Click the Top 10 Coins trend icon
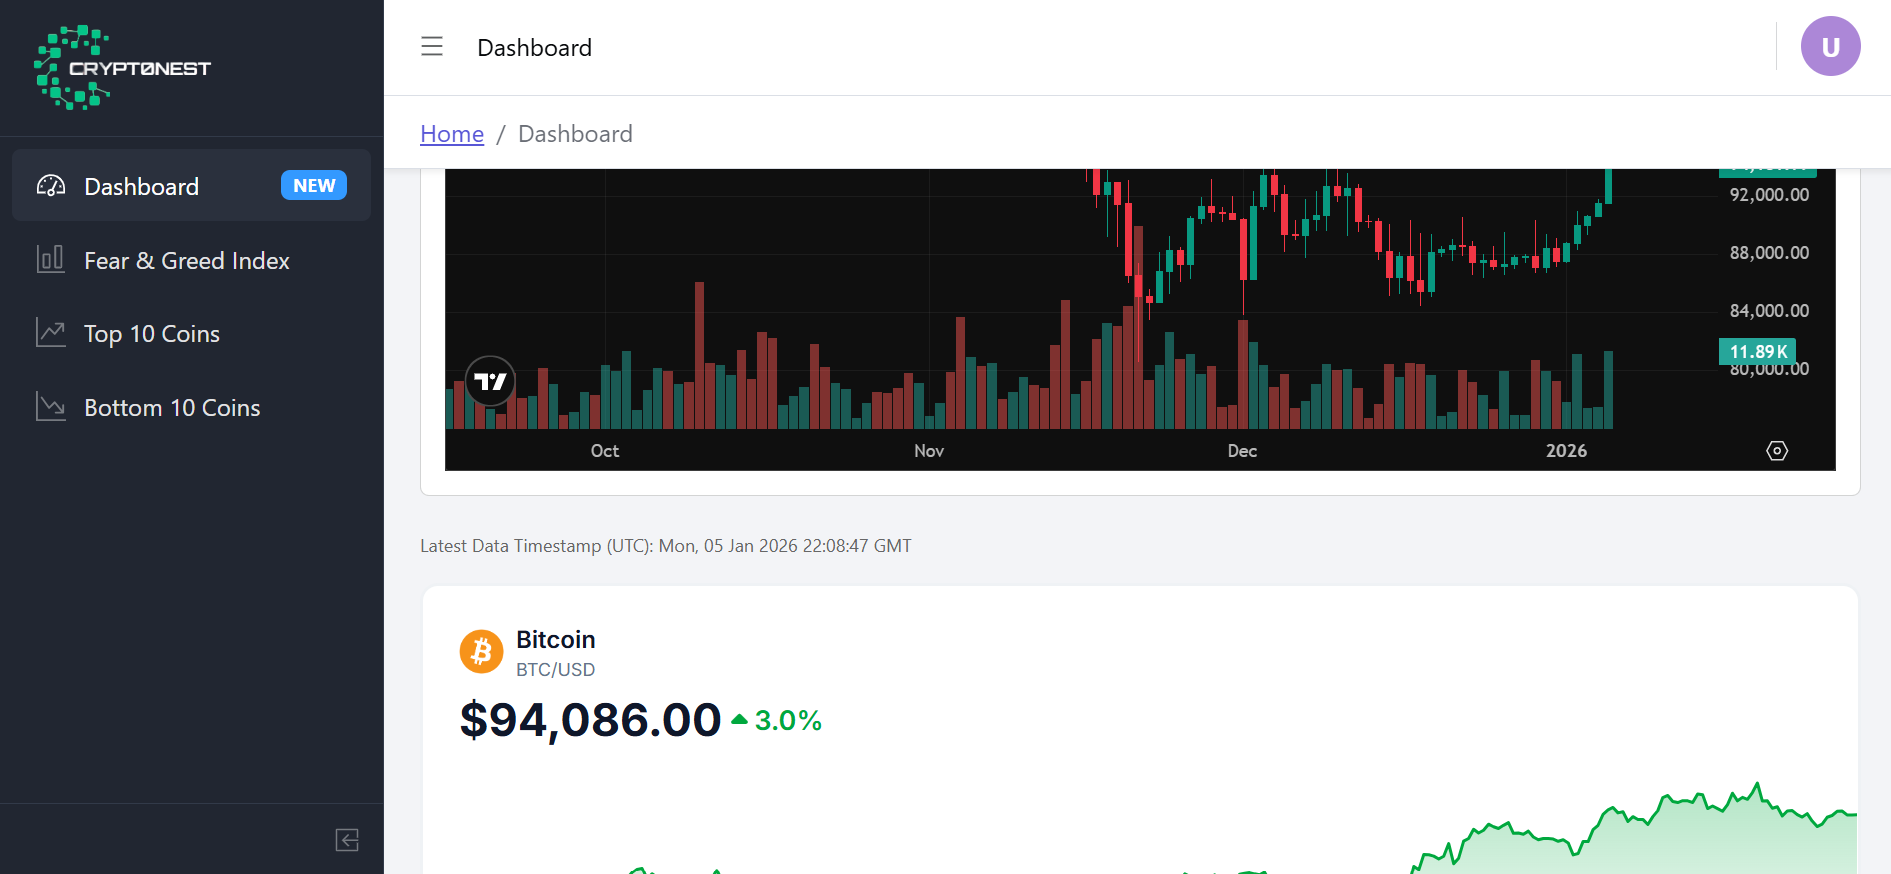This screenshot has width=1891, height=874. pos(50,333)
